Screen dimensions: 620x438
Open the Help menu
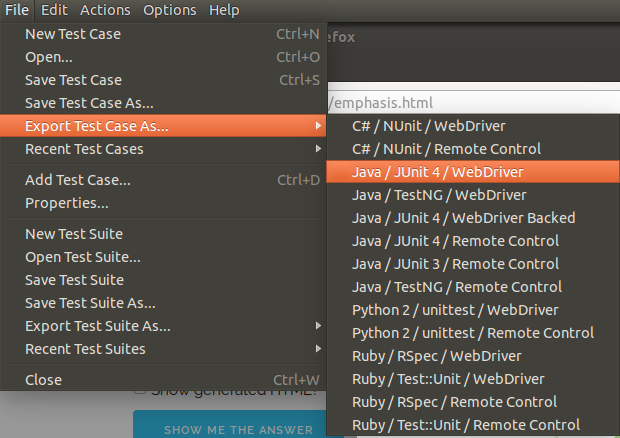(x=224, y=10)
